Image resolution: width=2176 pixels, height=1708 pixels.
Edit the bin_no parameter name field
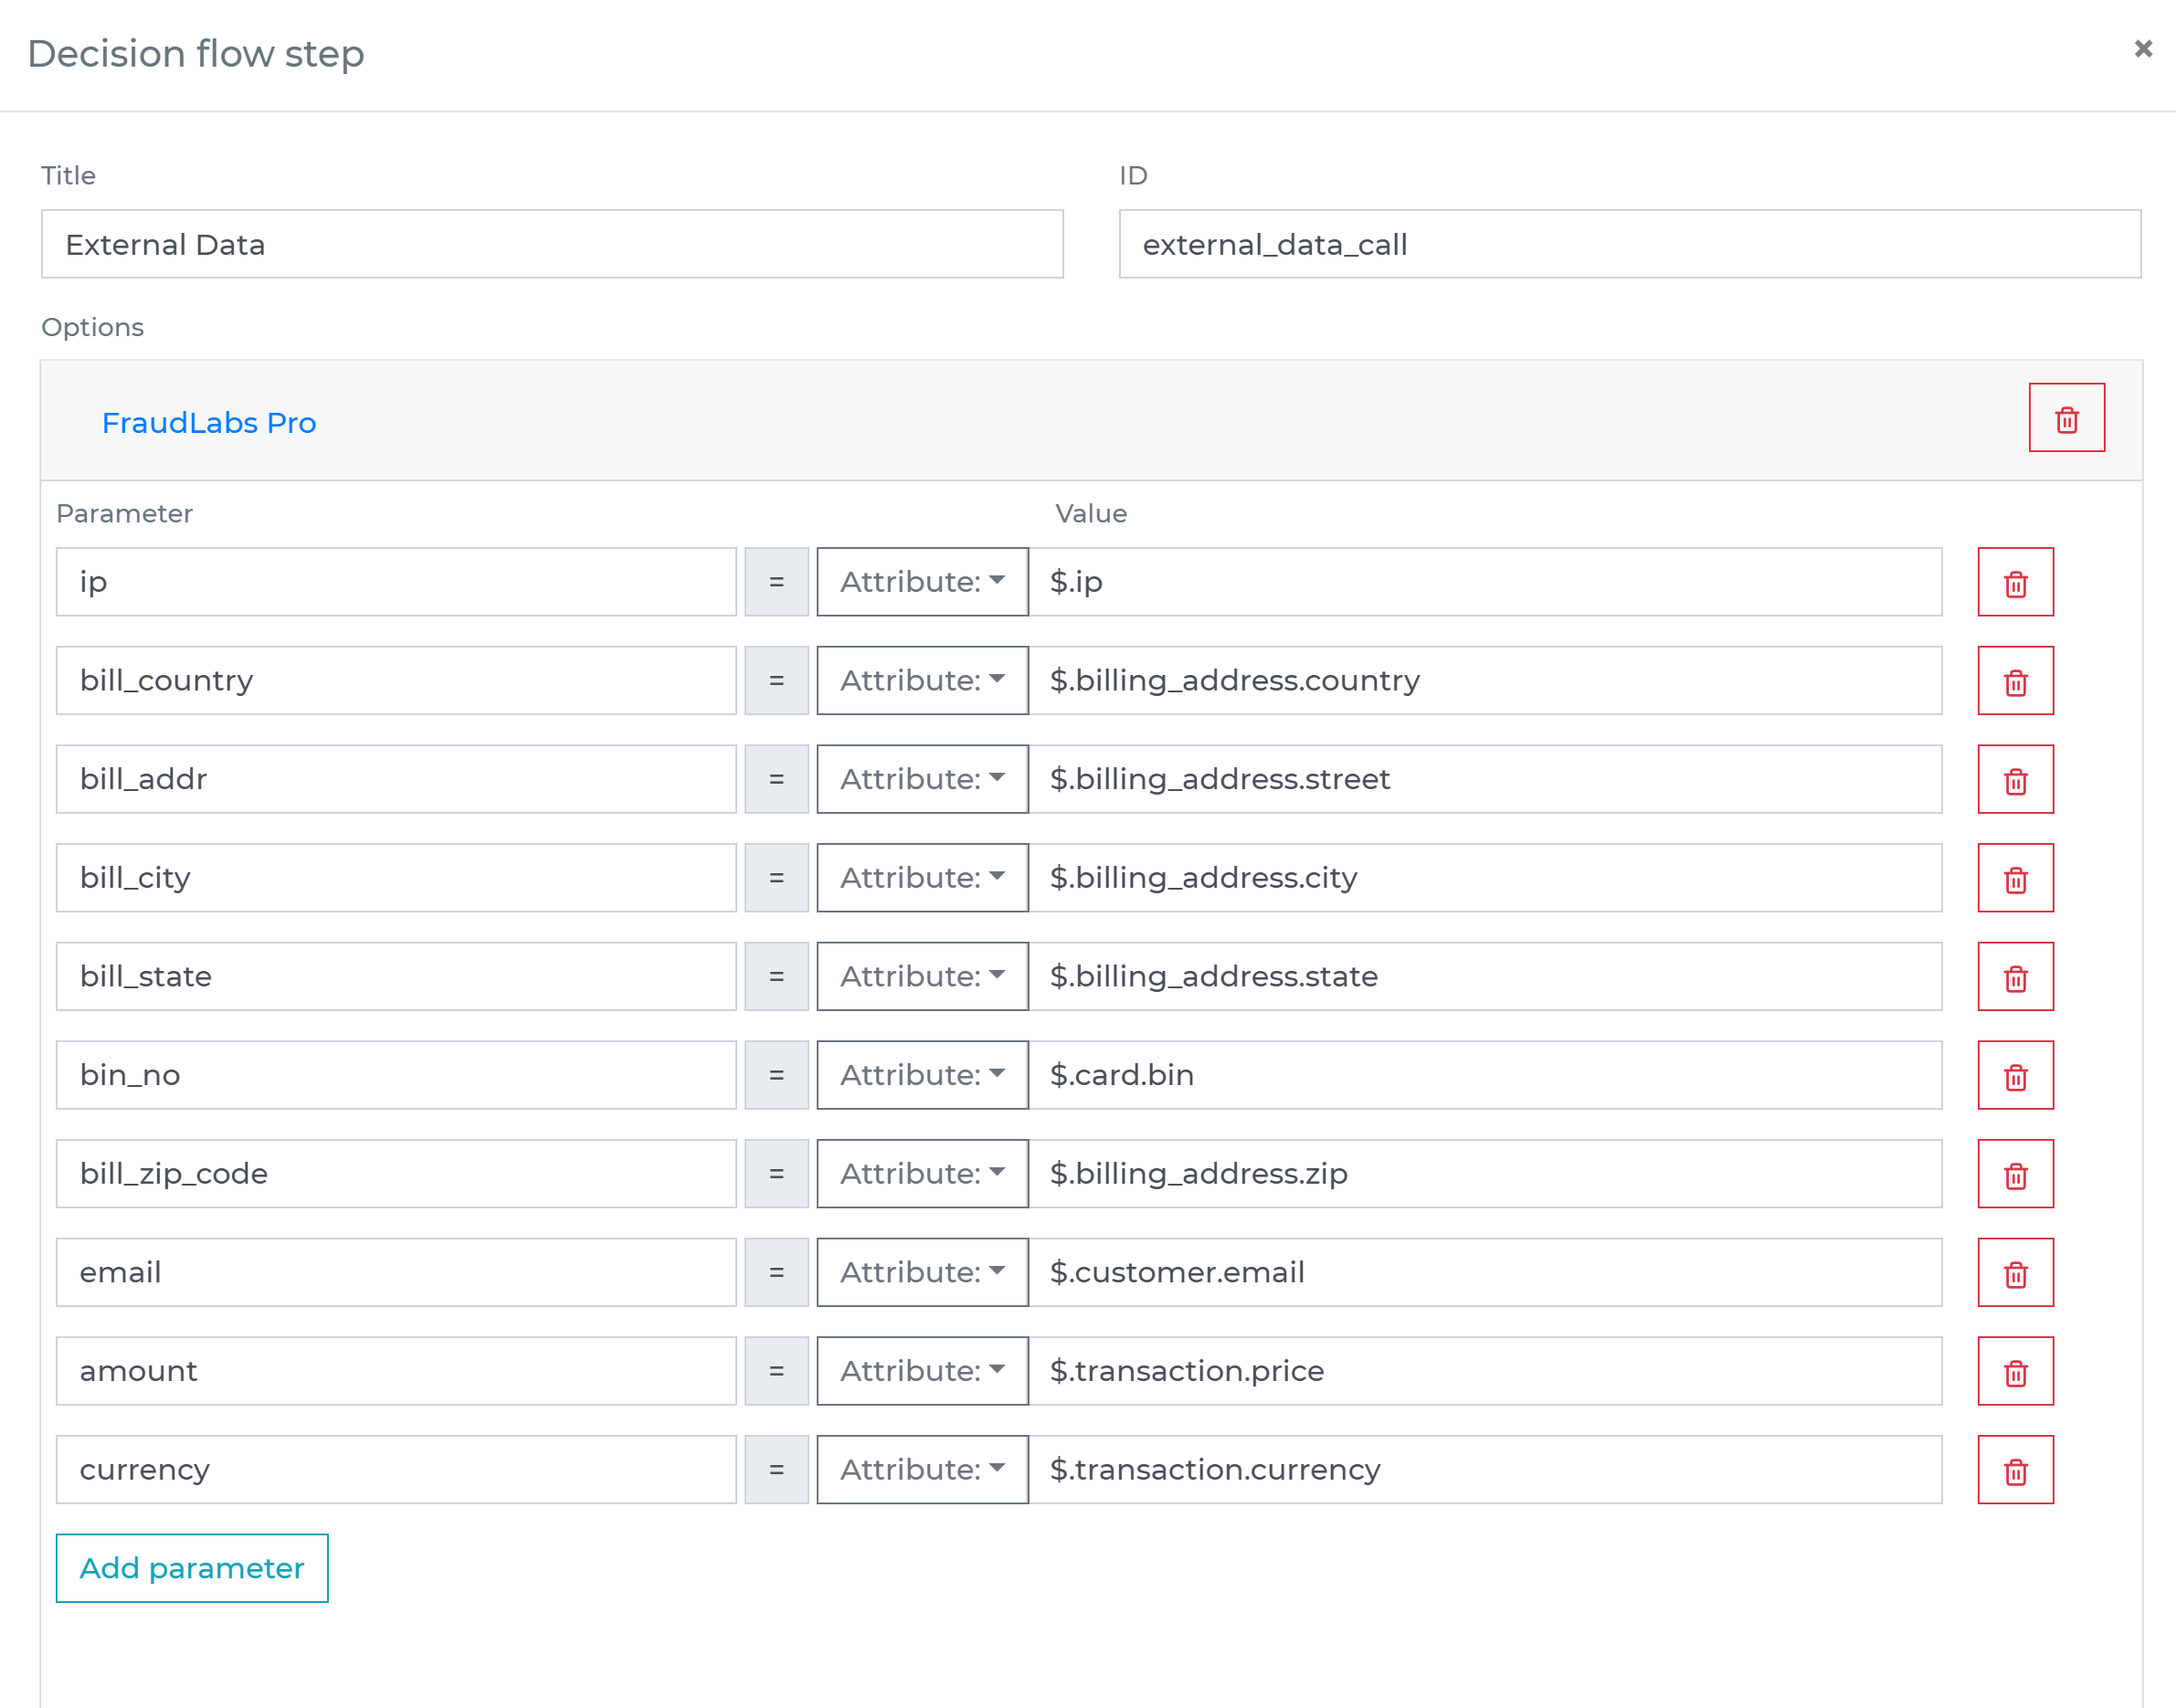[x=396, y=1075]
